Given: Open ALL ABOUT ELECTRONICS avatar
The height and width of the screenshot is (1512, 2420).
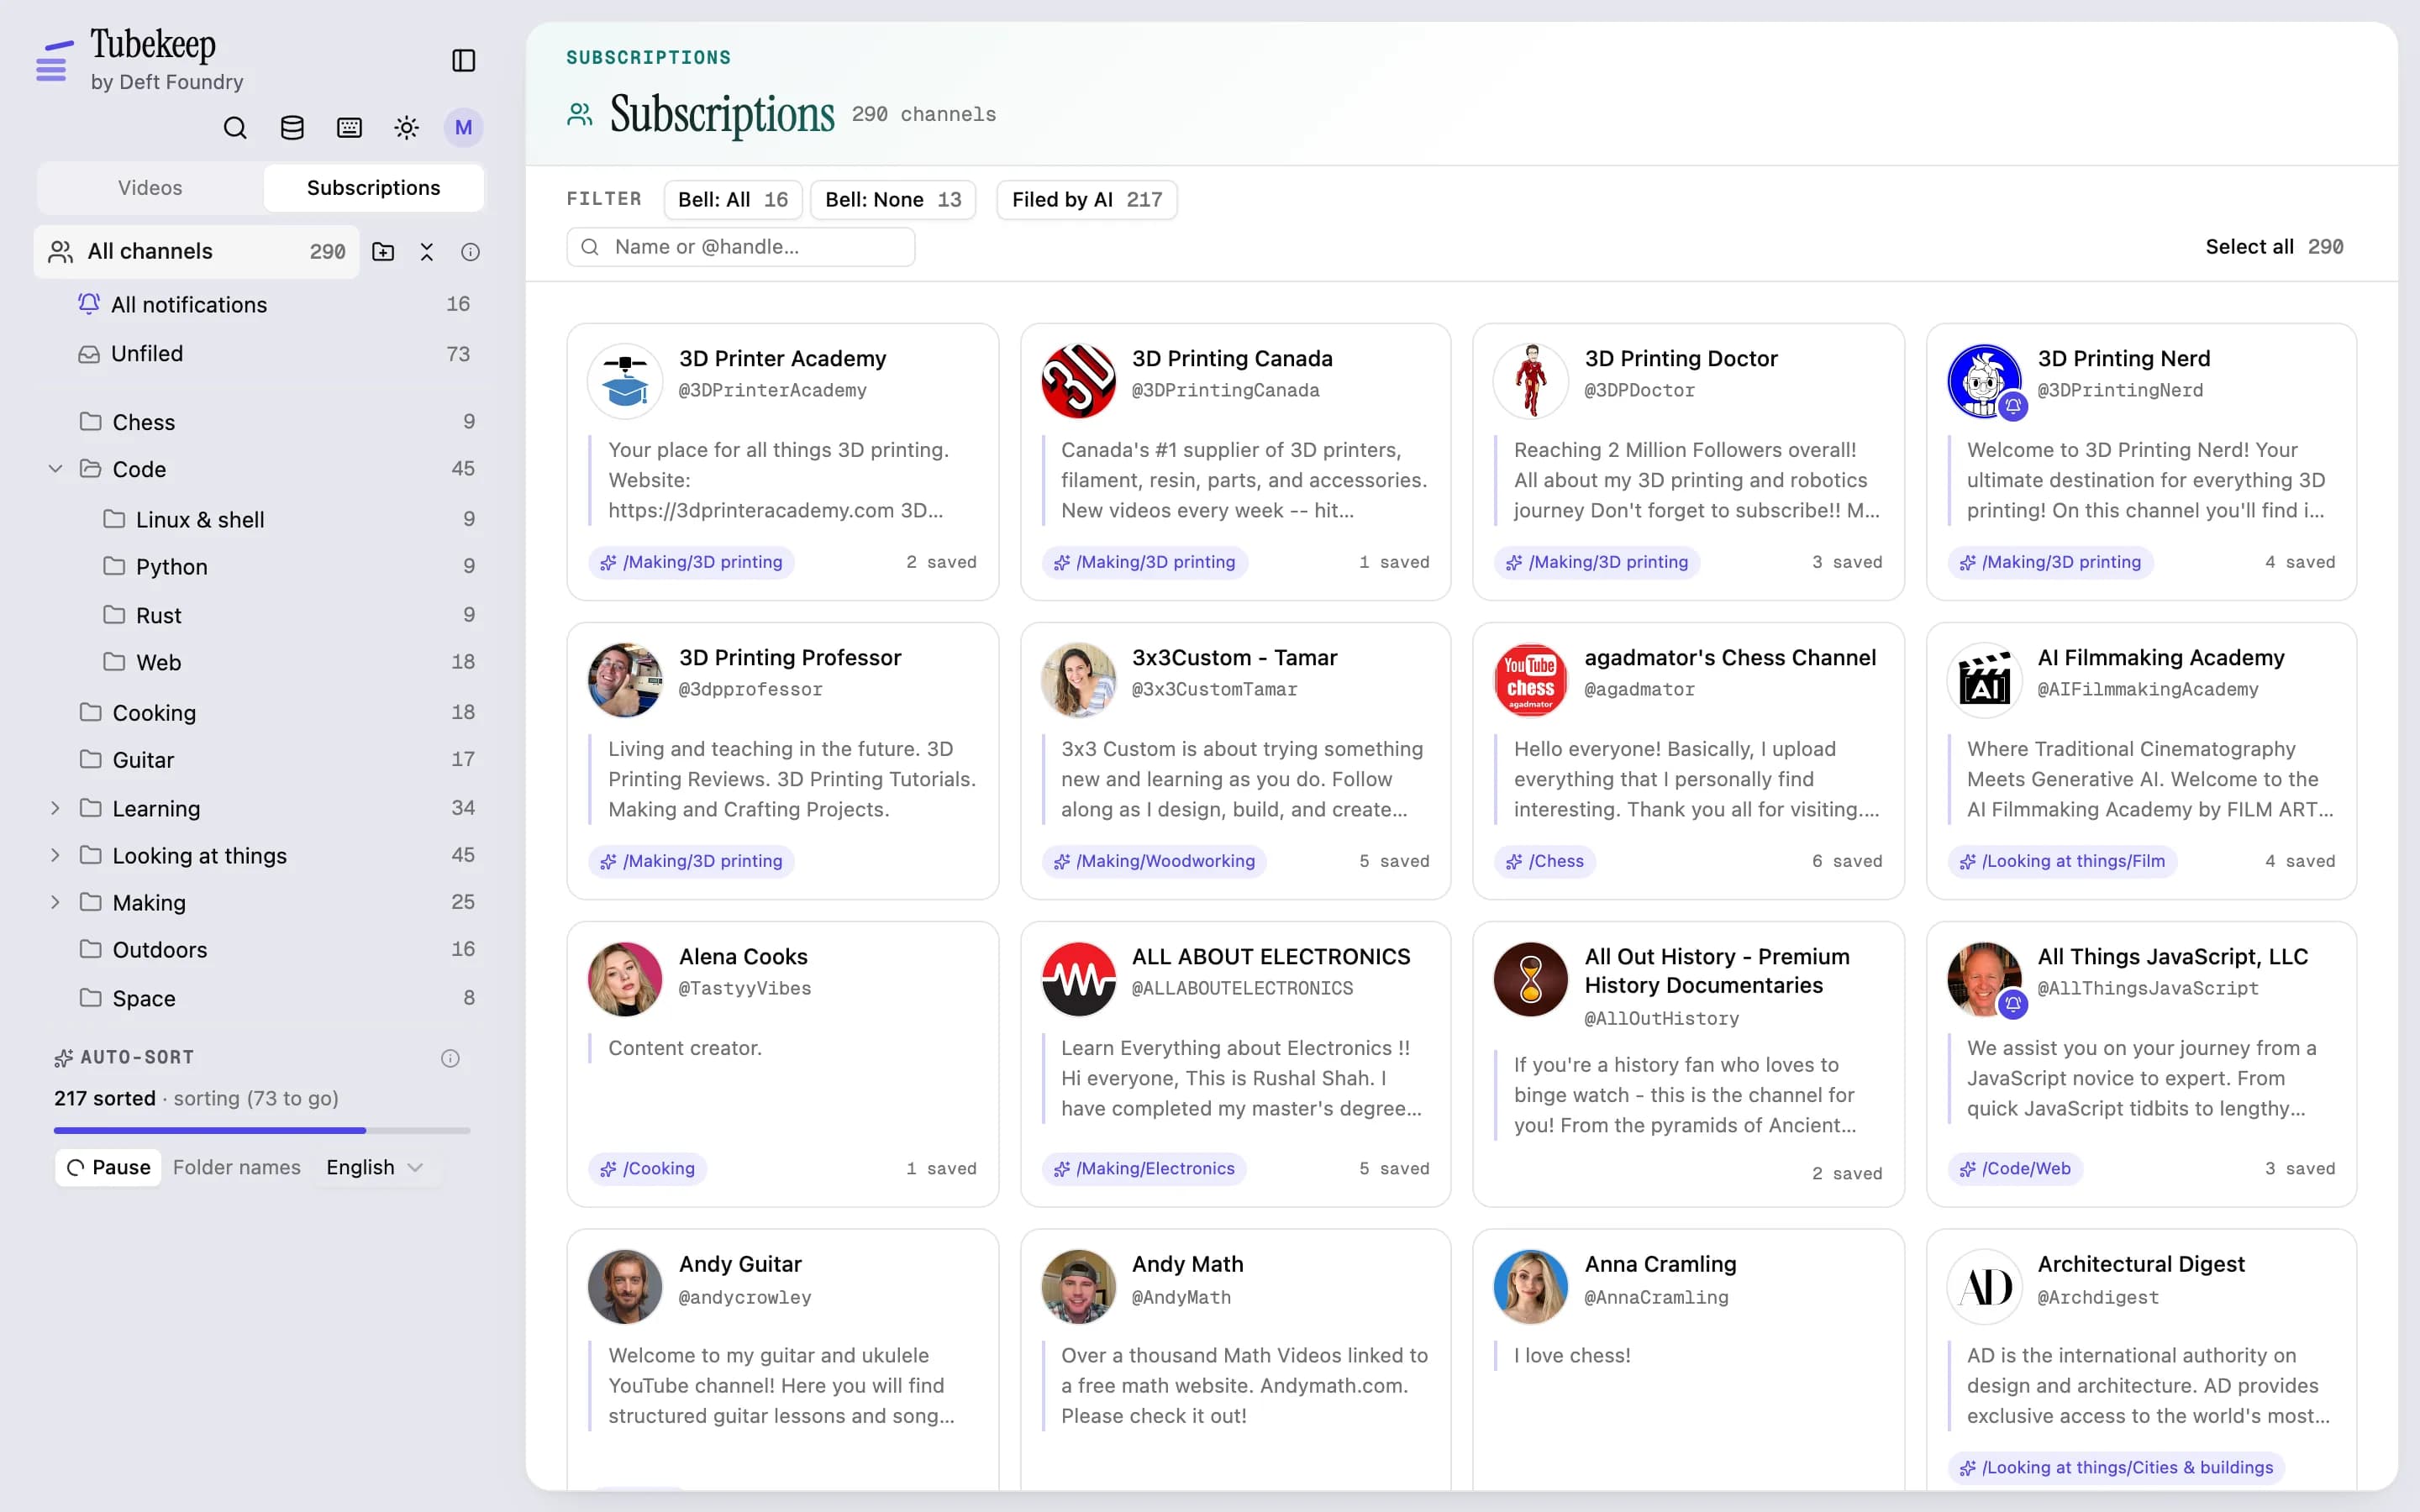Looking at the screenshot, I should pos(1078,979).
